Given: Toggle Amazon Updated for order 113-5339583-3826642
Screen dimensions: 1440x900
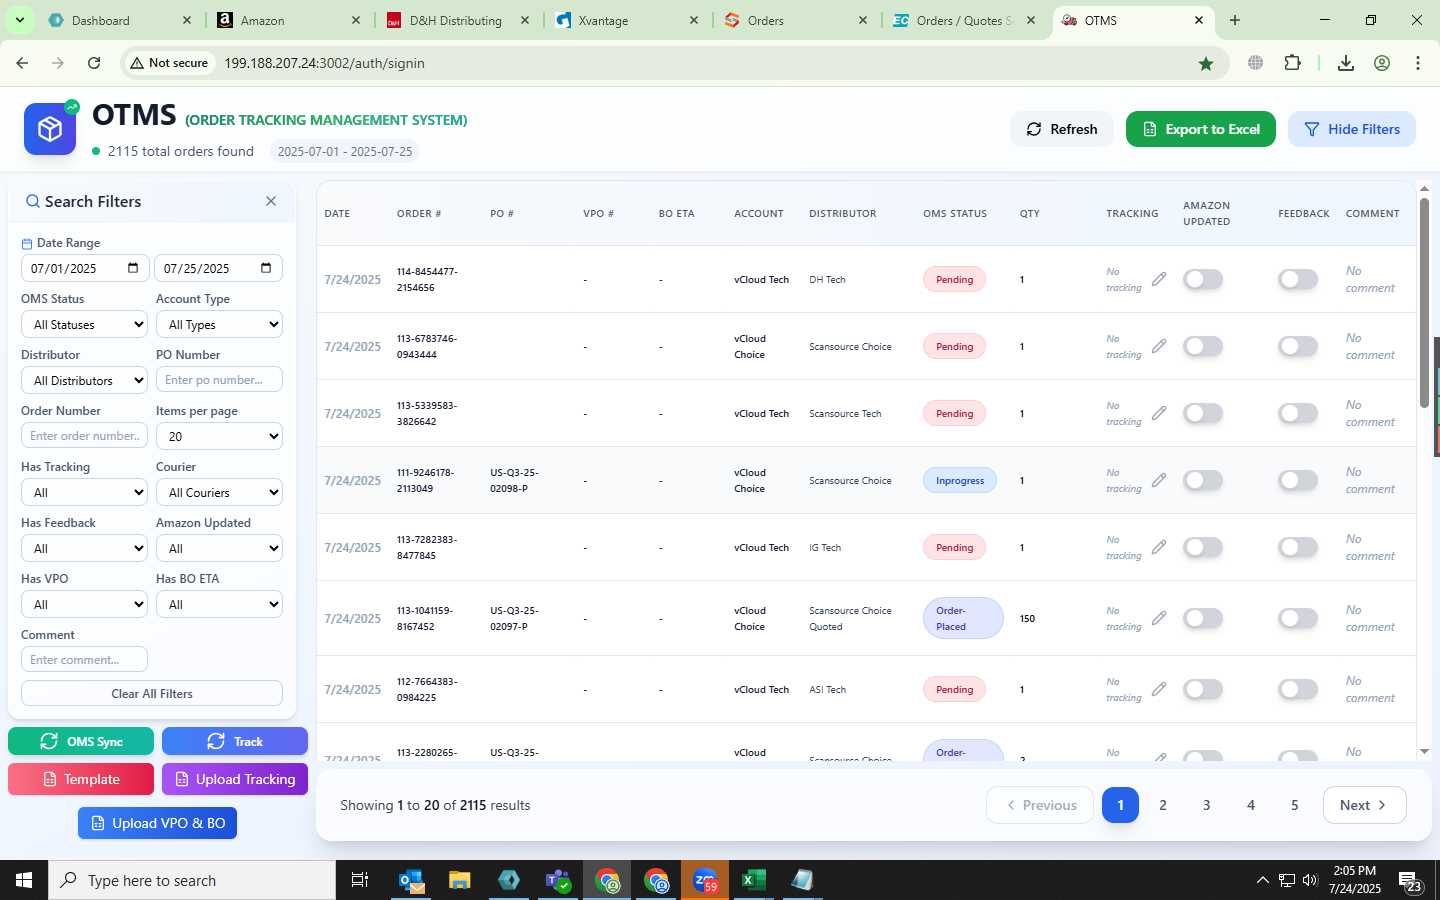Looking at the screenshot, I should (1203, 413).
